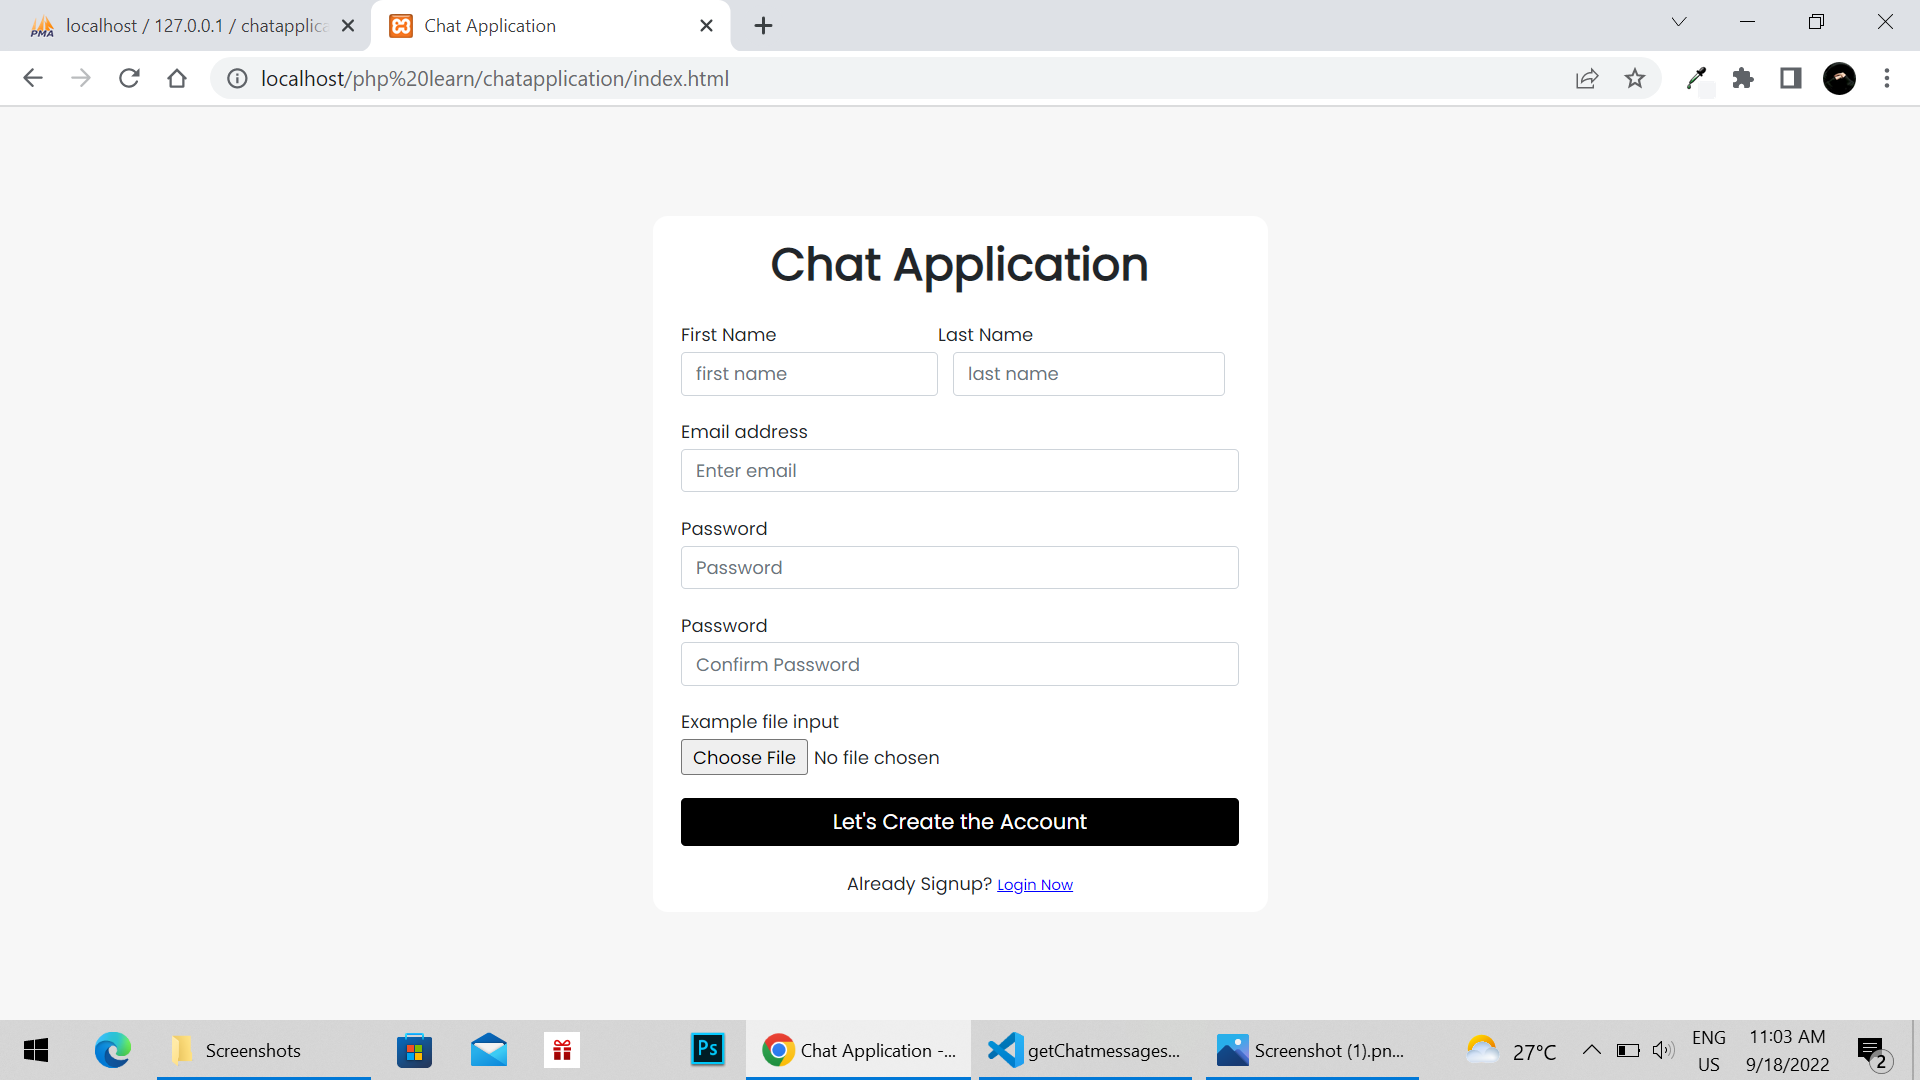This screenshot has width=1920, height=1080.
Task: Click the First Name label
Action: (x=728, y=335)
